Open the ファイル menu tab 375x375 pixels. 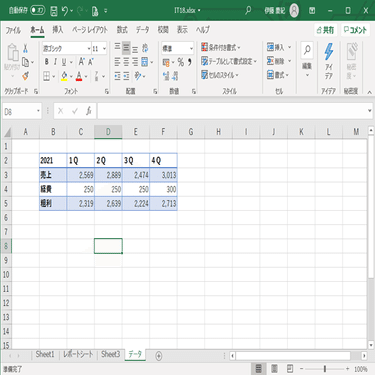click(13, 30)
